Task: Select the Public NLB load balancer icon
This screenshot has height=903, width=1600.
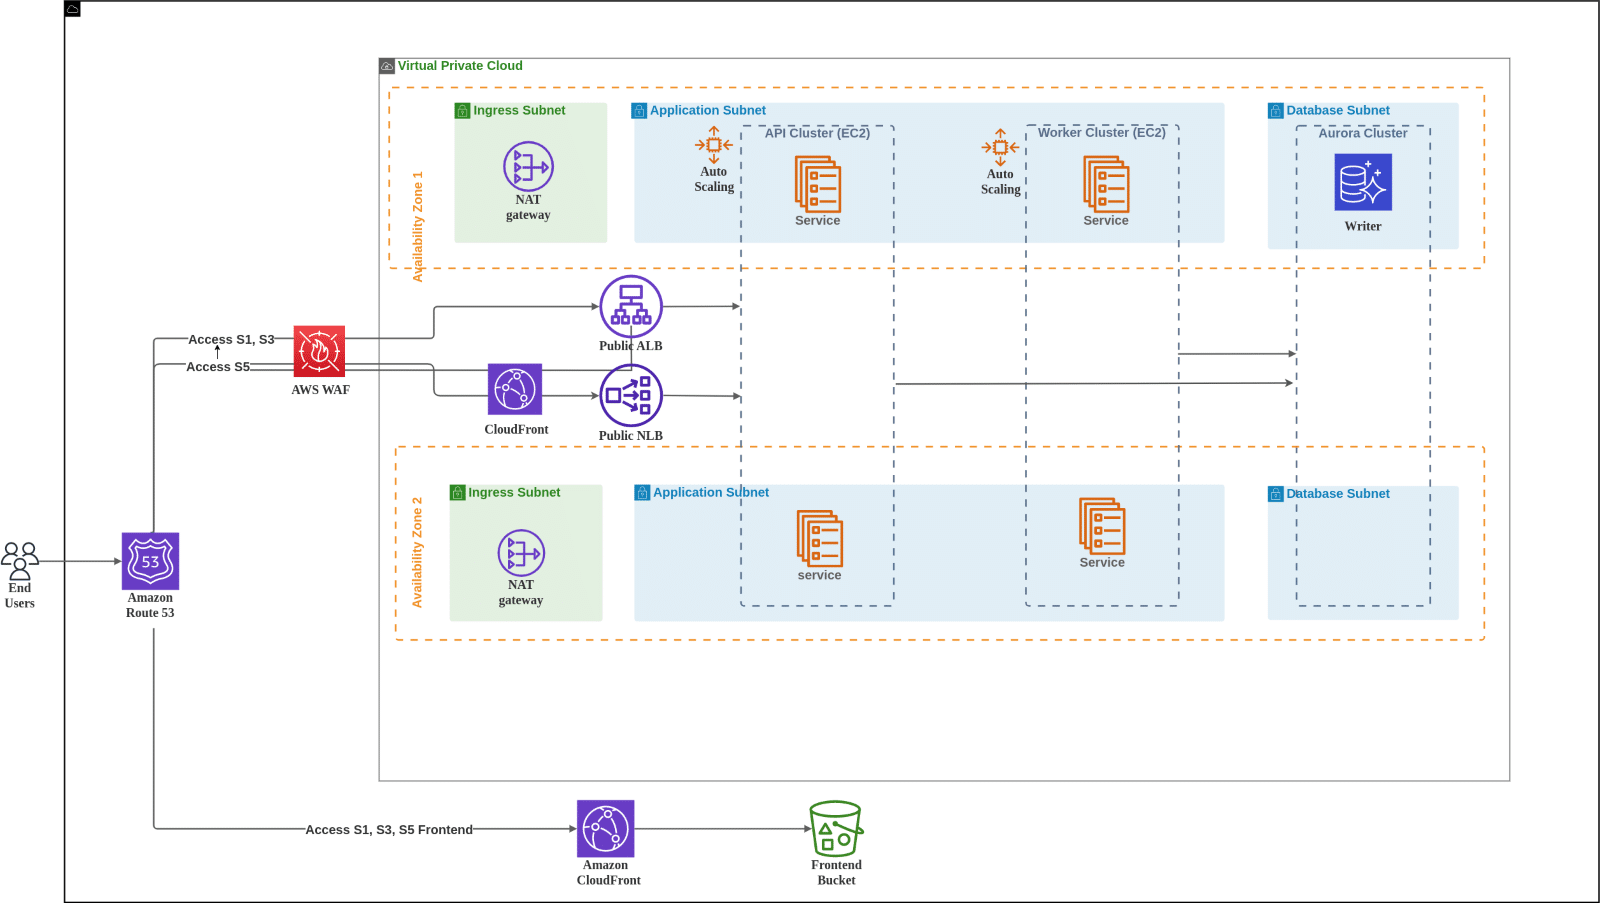Action: 631,396
